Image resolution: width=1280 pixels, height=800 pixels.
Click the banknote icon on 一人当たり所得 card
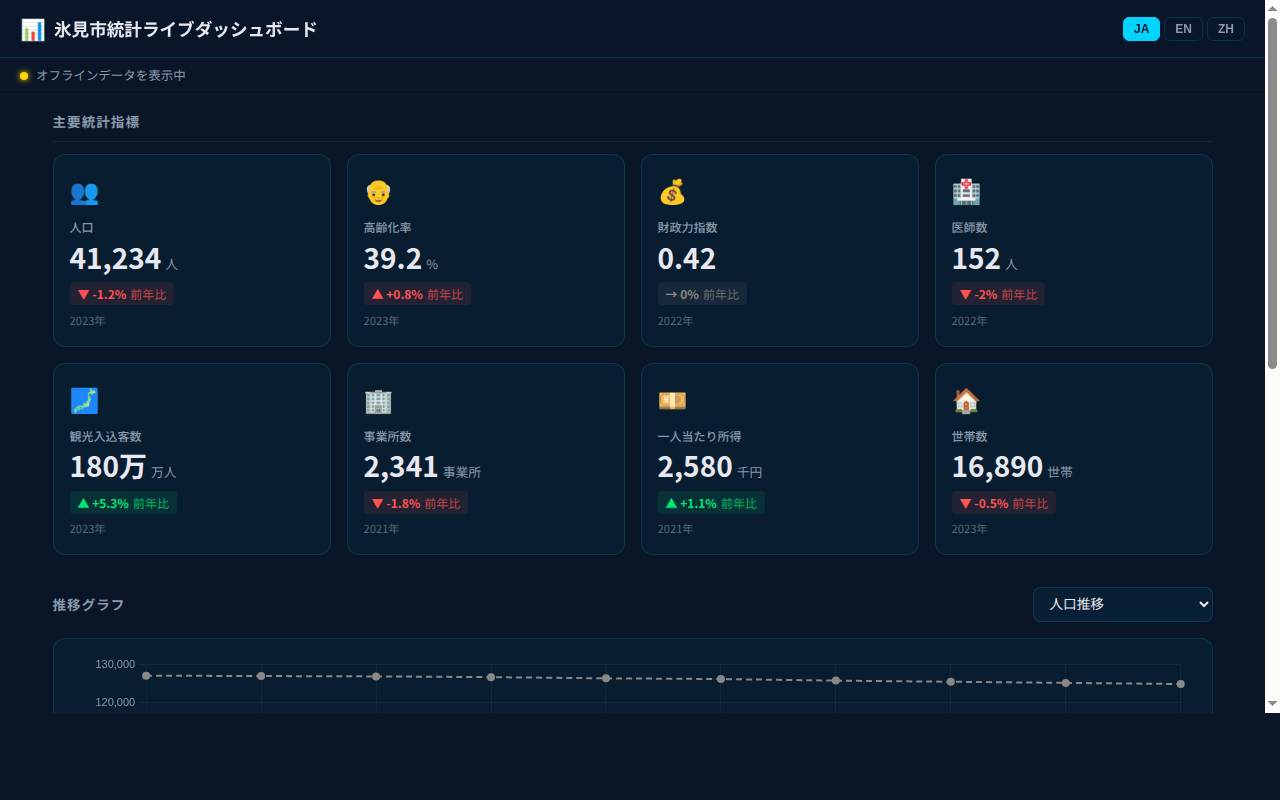[x=672, y=401]
